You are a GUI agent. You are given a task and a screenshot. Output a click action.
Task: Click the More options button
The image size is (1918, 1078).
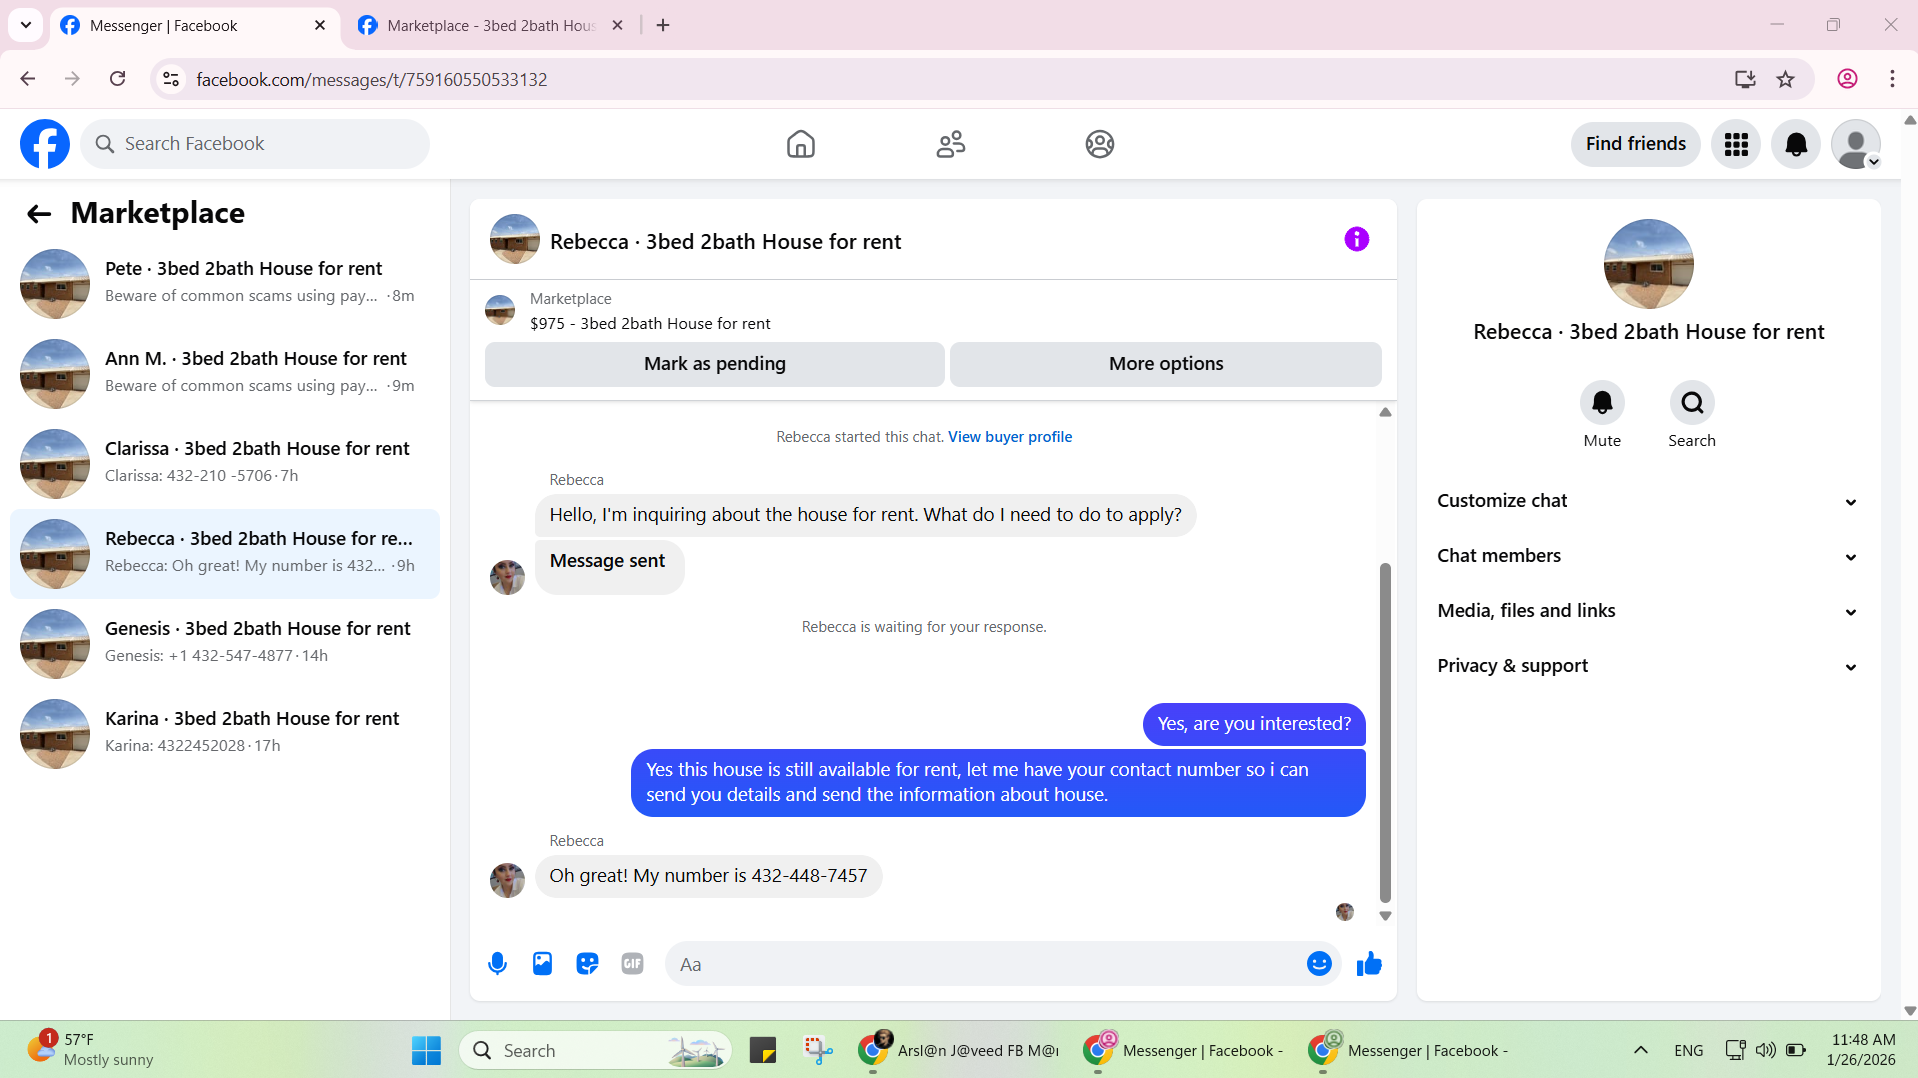click(x=1165, y=364)
